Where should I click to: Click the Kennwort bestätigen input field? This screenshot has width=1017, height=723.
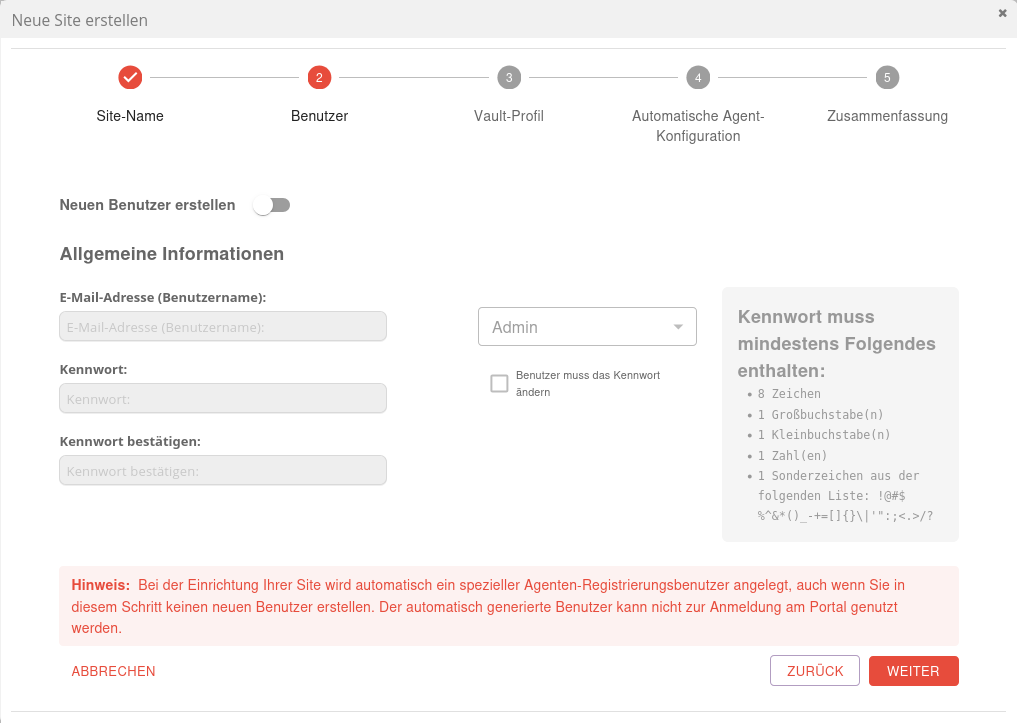(x=223, y=471)
